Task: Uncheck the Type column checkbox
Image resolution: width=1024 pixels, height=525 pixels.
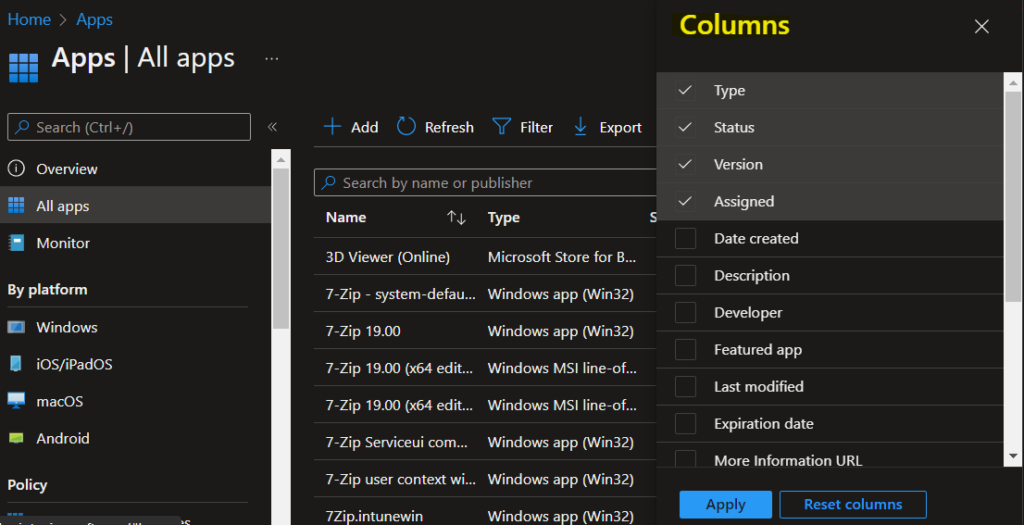Action: point(685,90)
